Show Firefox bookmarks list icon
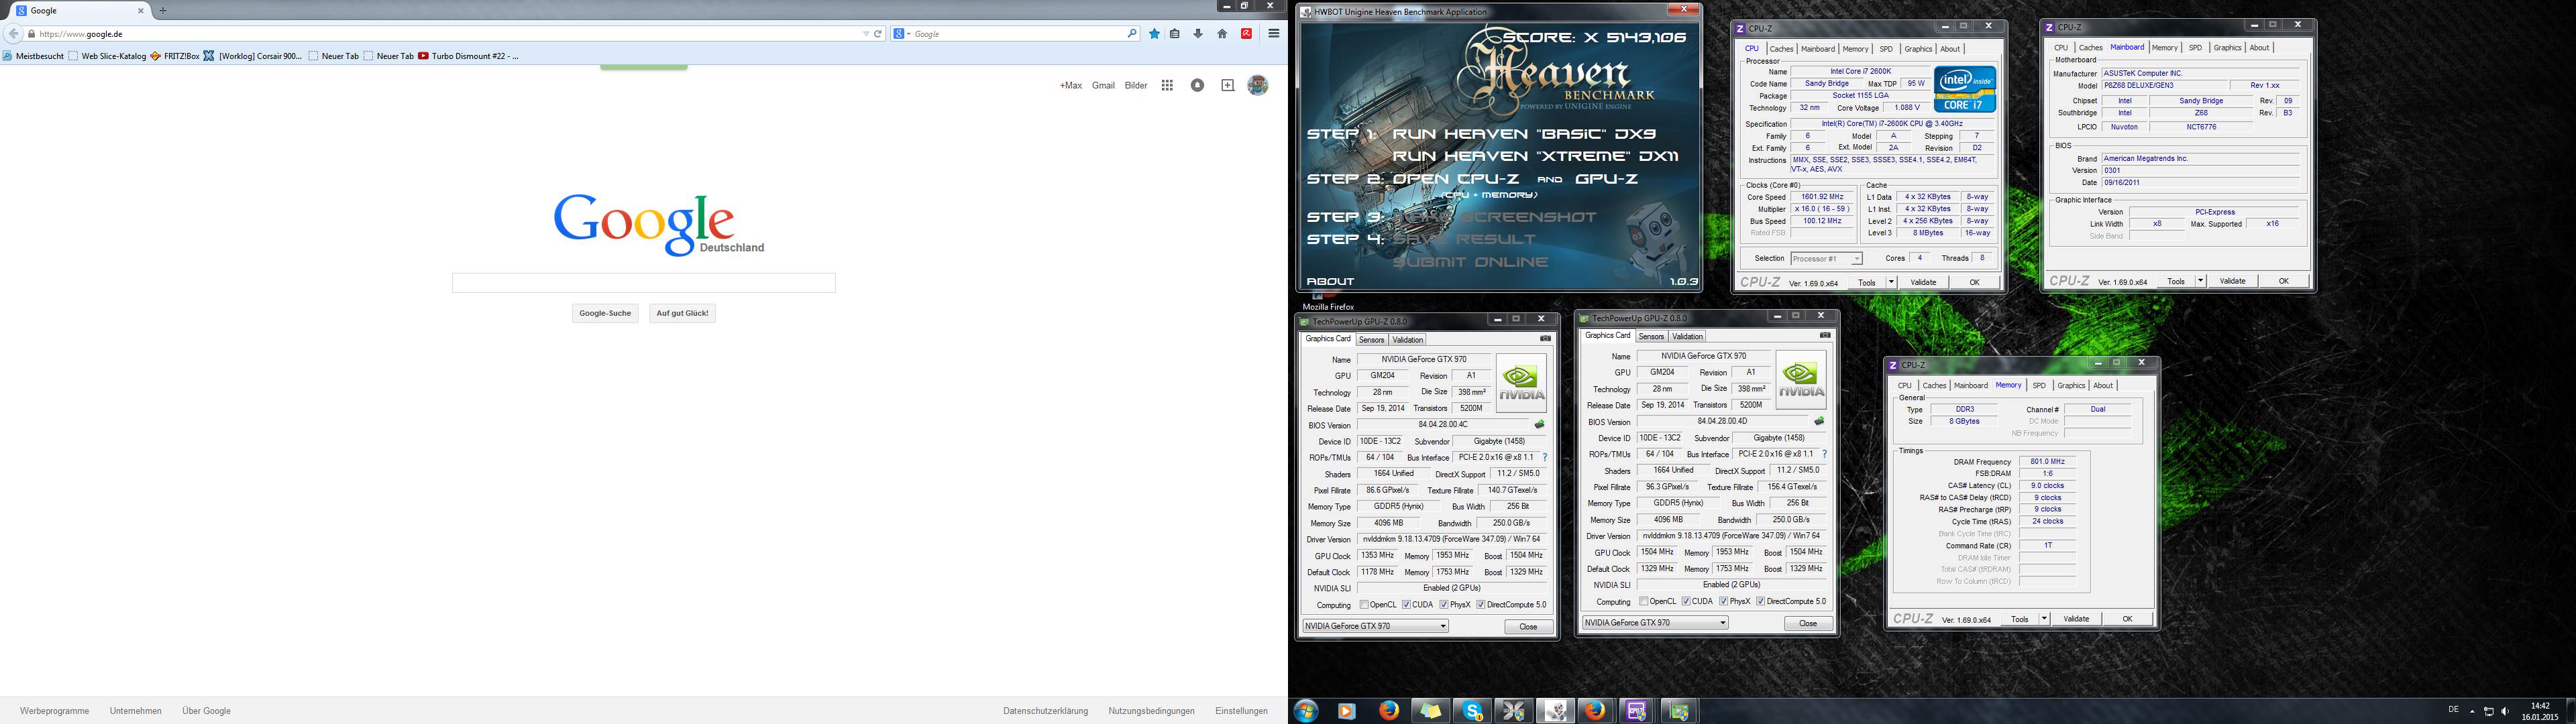The width and height of the screenshot is (2576, 724). 1175,34
